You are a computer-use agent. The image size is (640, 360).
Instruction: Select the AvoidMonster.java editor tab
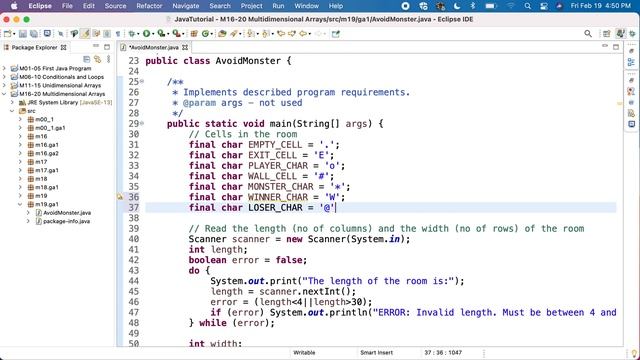153,47
